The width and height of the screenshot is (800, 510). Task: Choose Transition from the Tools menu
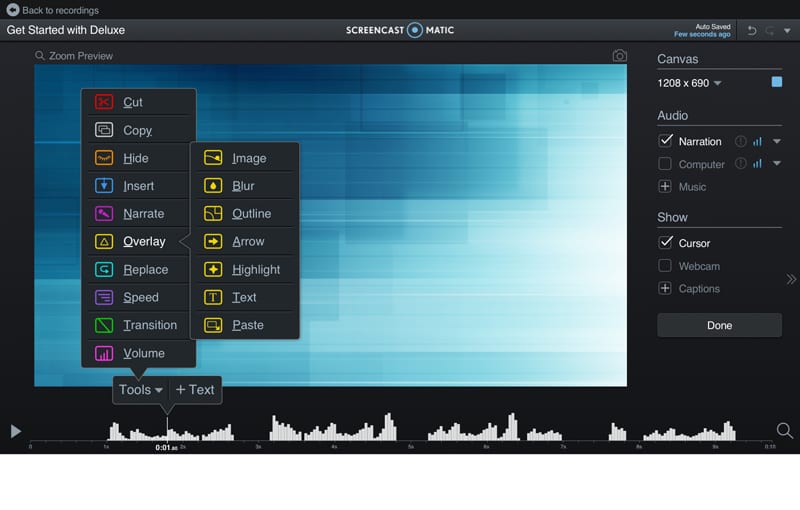pos(138,325)
